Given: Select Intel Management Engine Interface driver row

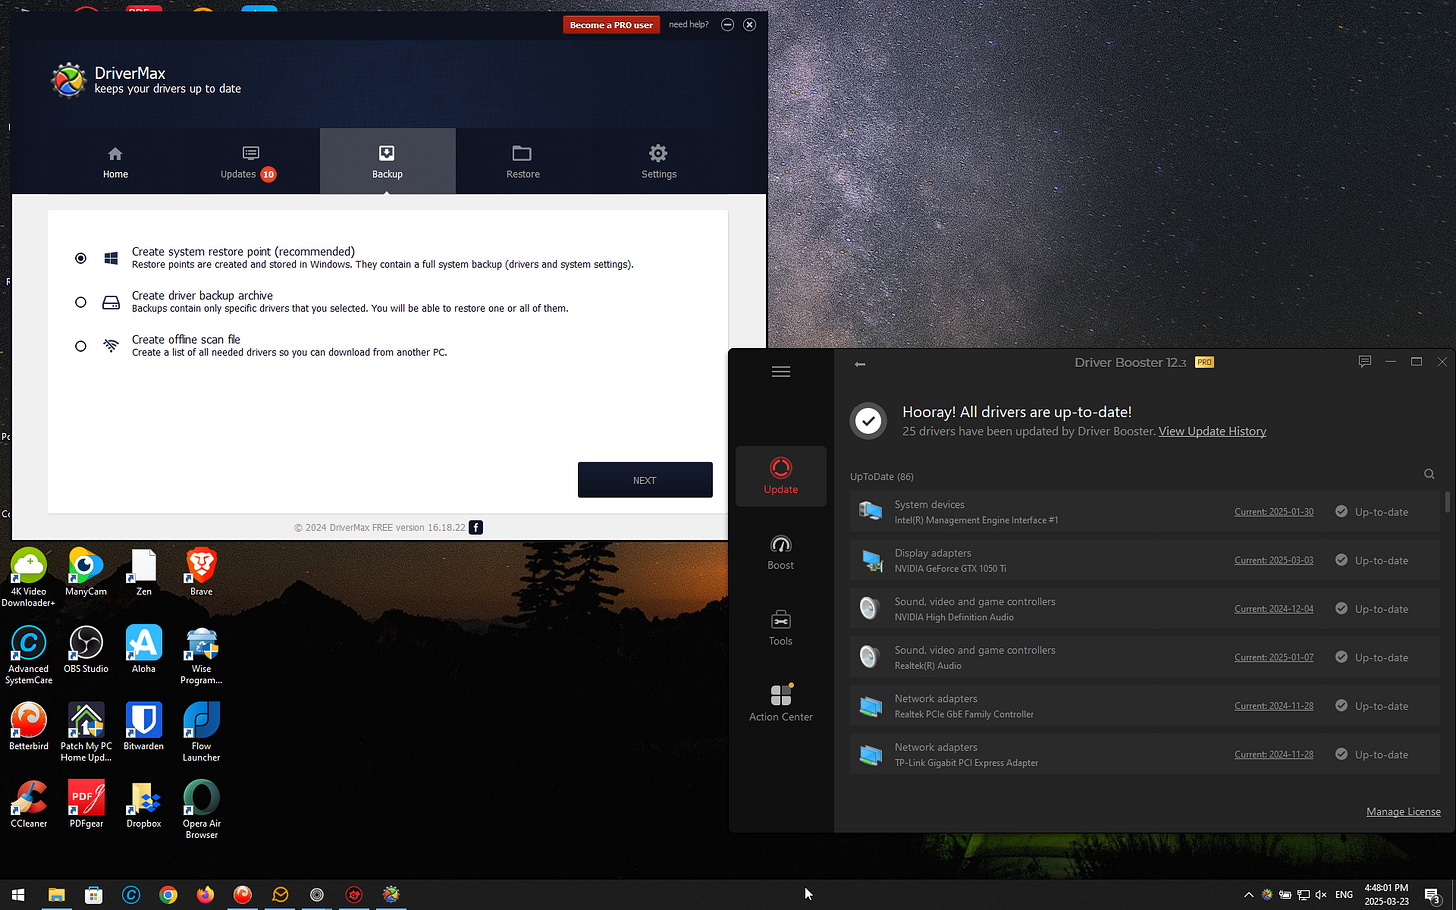Looking at the screenshot, I should point(1145,512).
